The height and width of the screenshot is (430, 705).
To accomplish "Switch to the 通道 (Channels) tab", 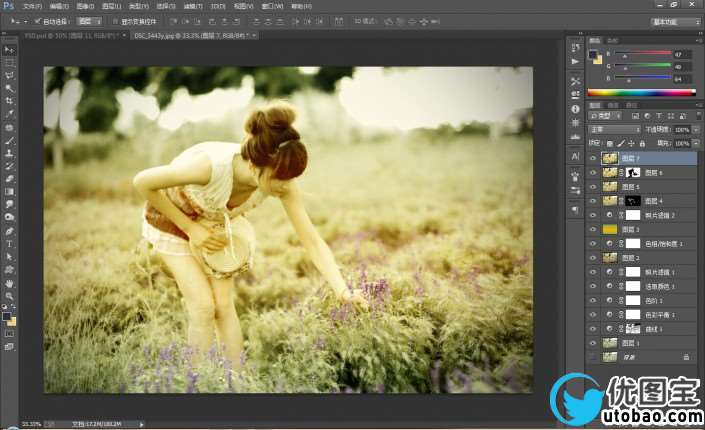I will coord(613,105).
